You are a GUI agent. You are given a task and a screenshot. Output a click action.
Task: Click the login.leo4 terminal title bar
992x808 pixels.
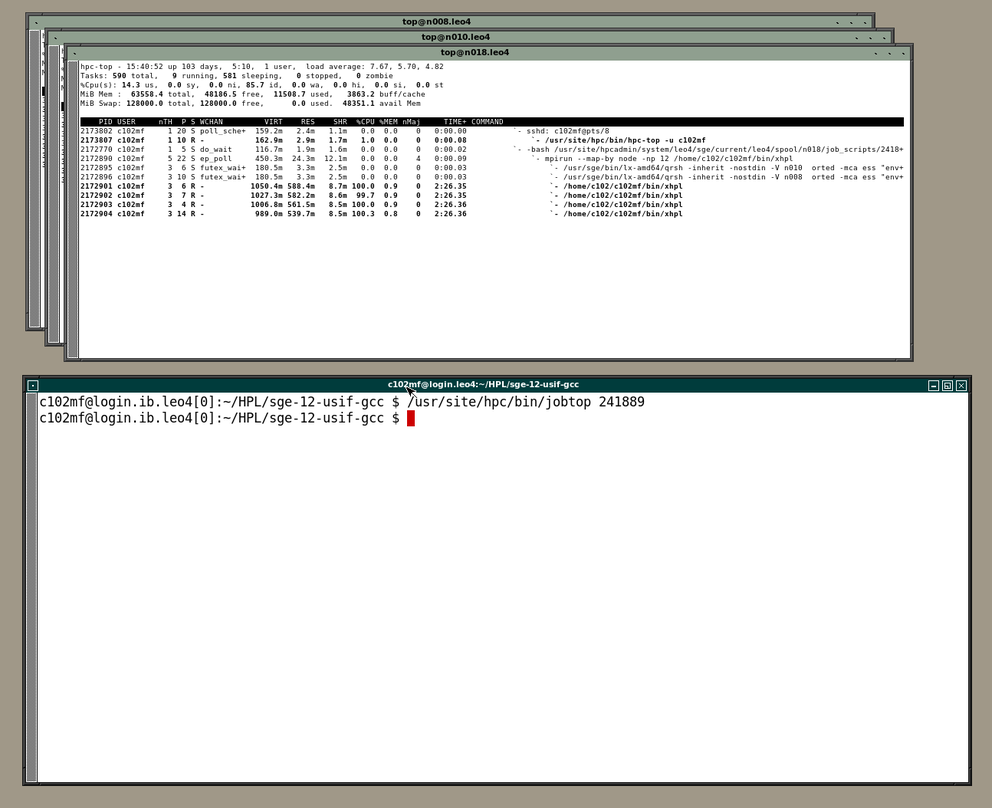pos(600,385)
